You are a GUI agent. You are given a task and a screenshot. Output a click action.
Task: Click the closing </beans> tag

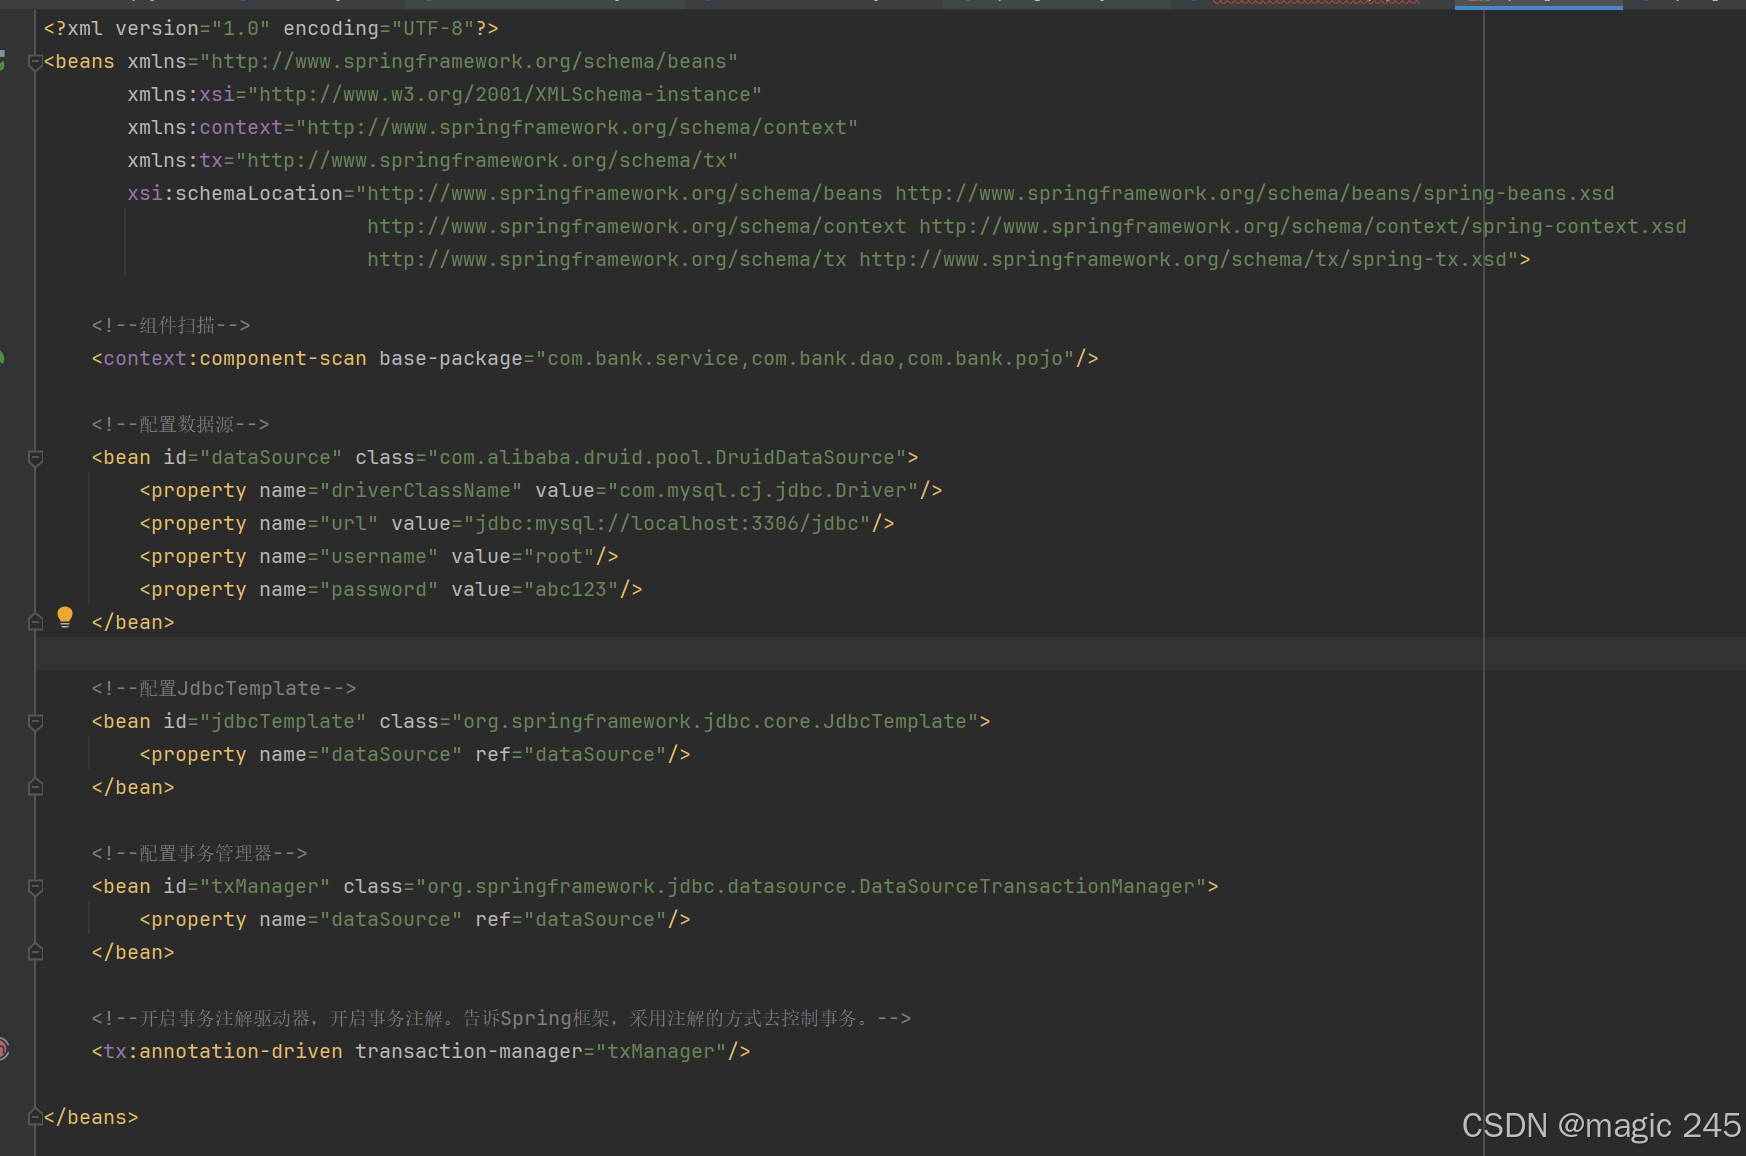pyautogui.click(x=91, y=1118)
